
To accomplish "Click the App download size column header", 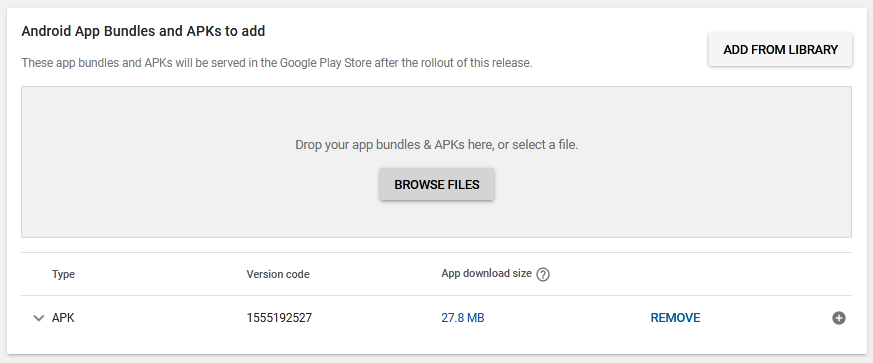I will pos(486,273).
